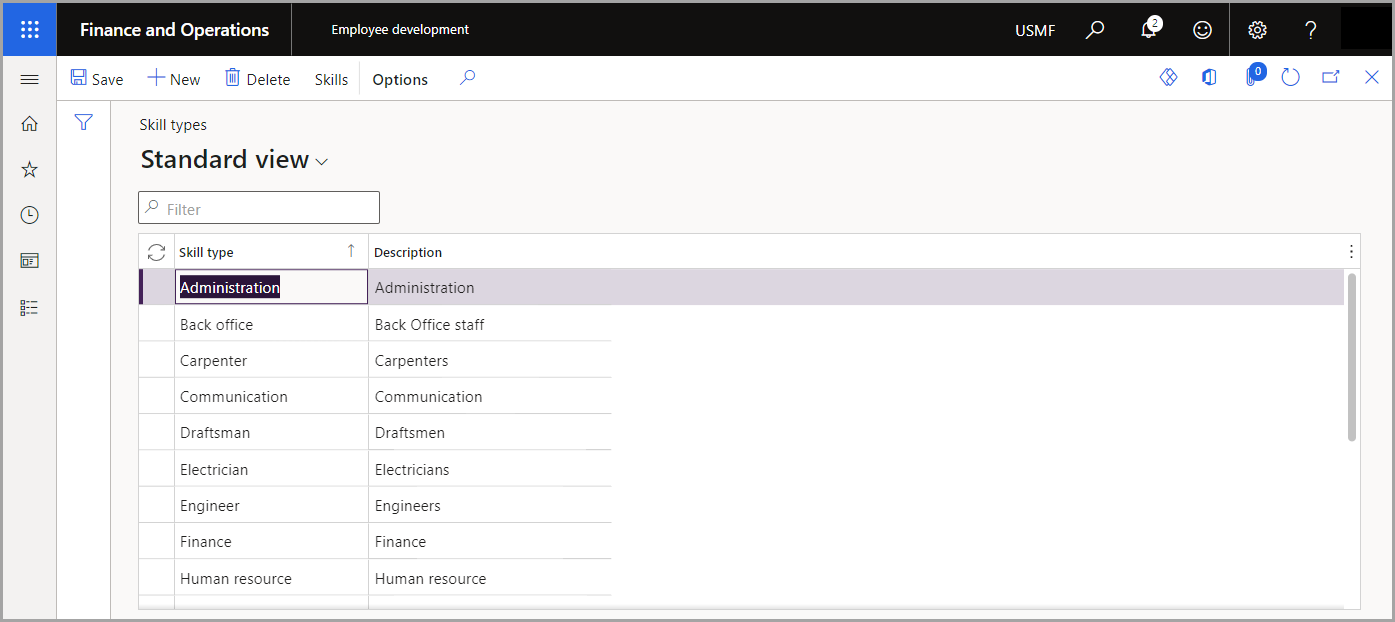Open Modules list icon in sidebar
Screen dimensions: 1395x622
tap(29, 307)
